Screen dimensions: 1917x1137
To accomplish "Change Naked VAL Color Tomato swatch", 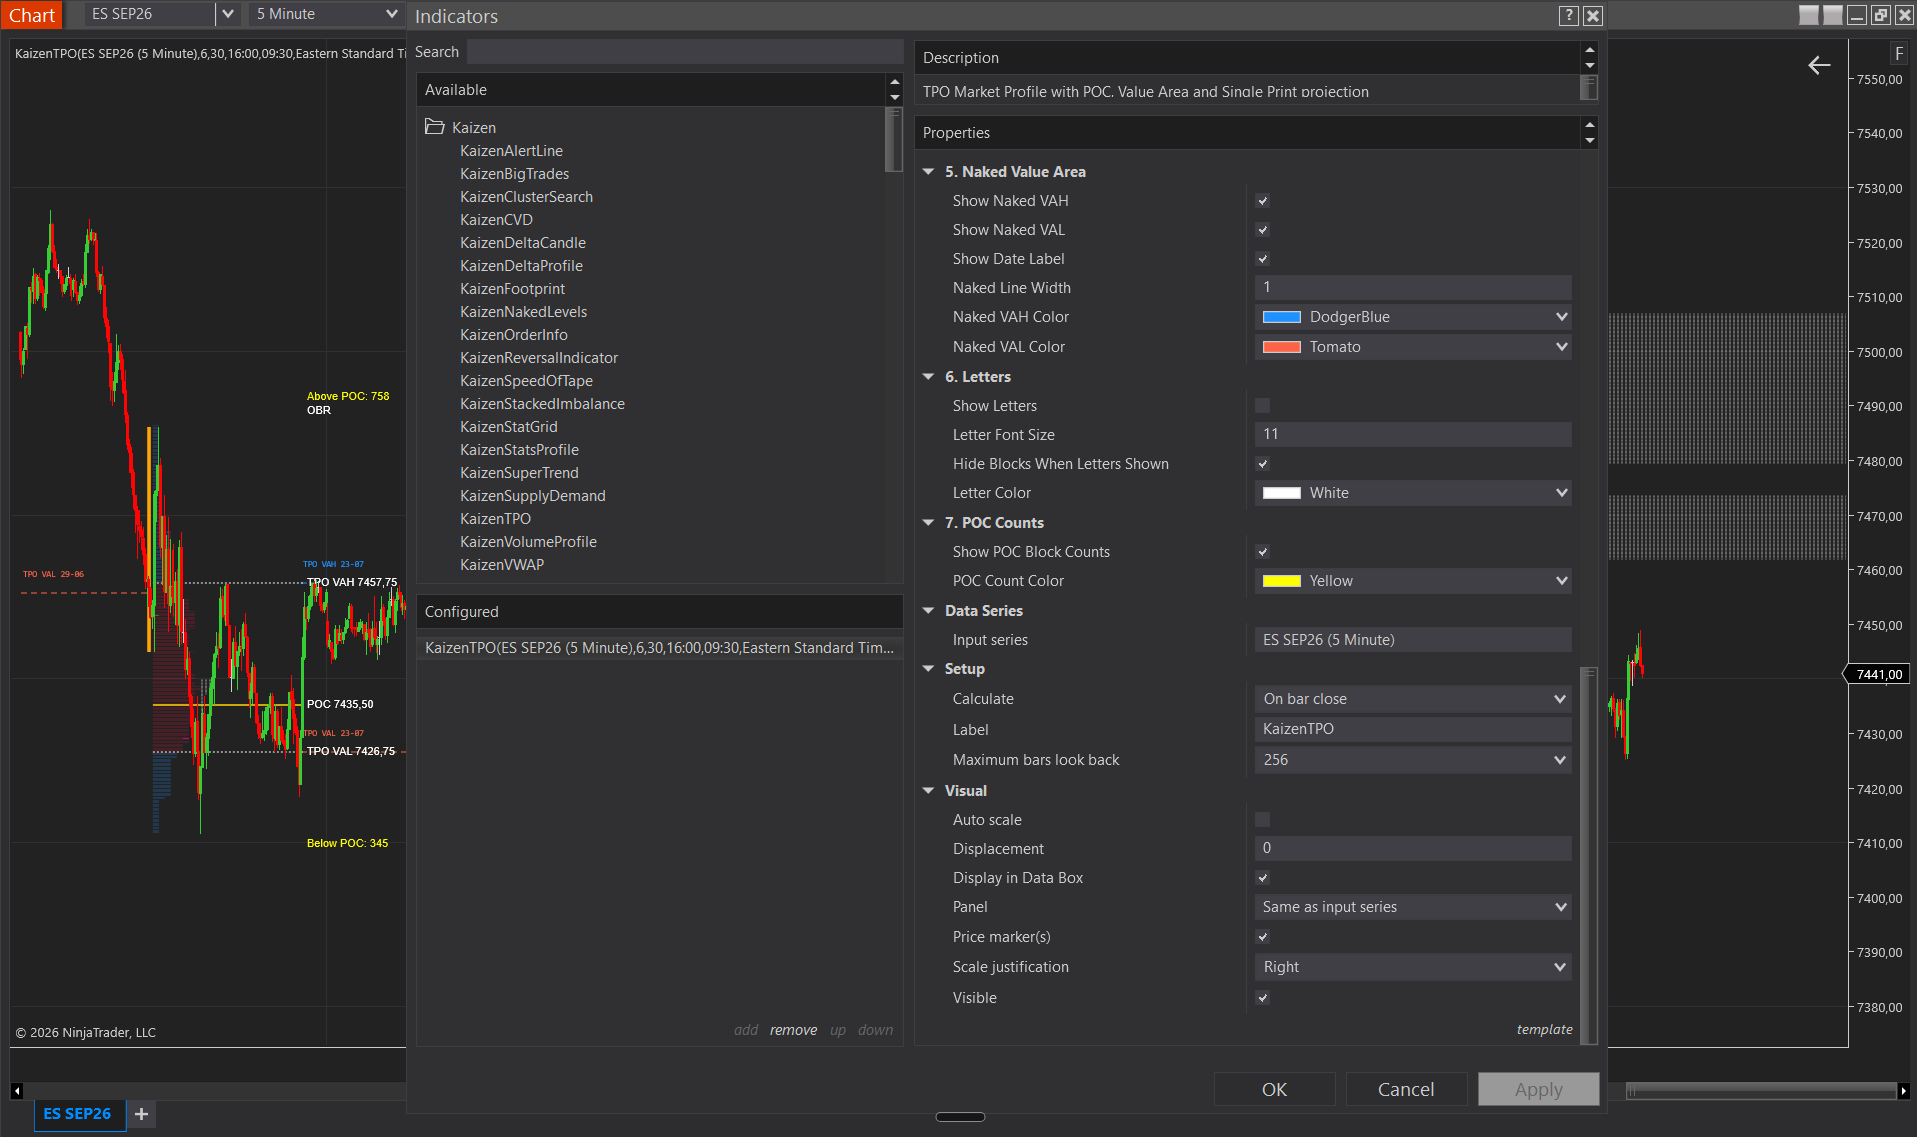I will click(1281, 347).
